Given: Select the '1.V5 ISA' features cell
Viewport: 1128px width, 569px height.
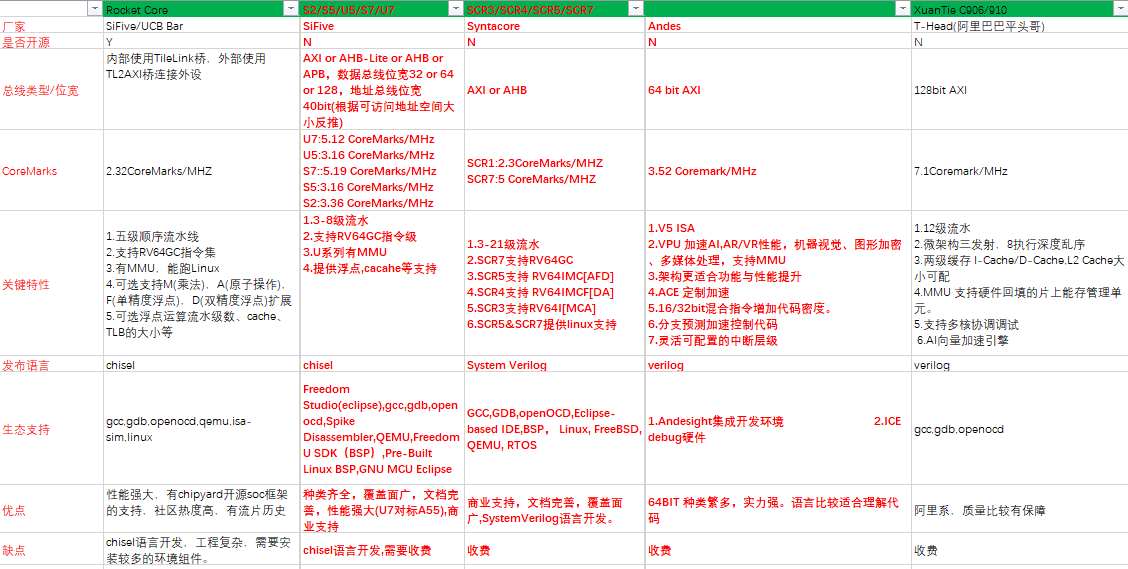Looking at the screenshot, I should 778,283.
